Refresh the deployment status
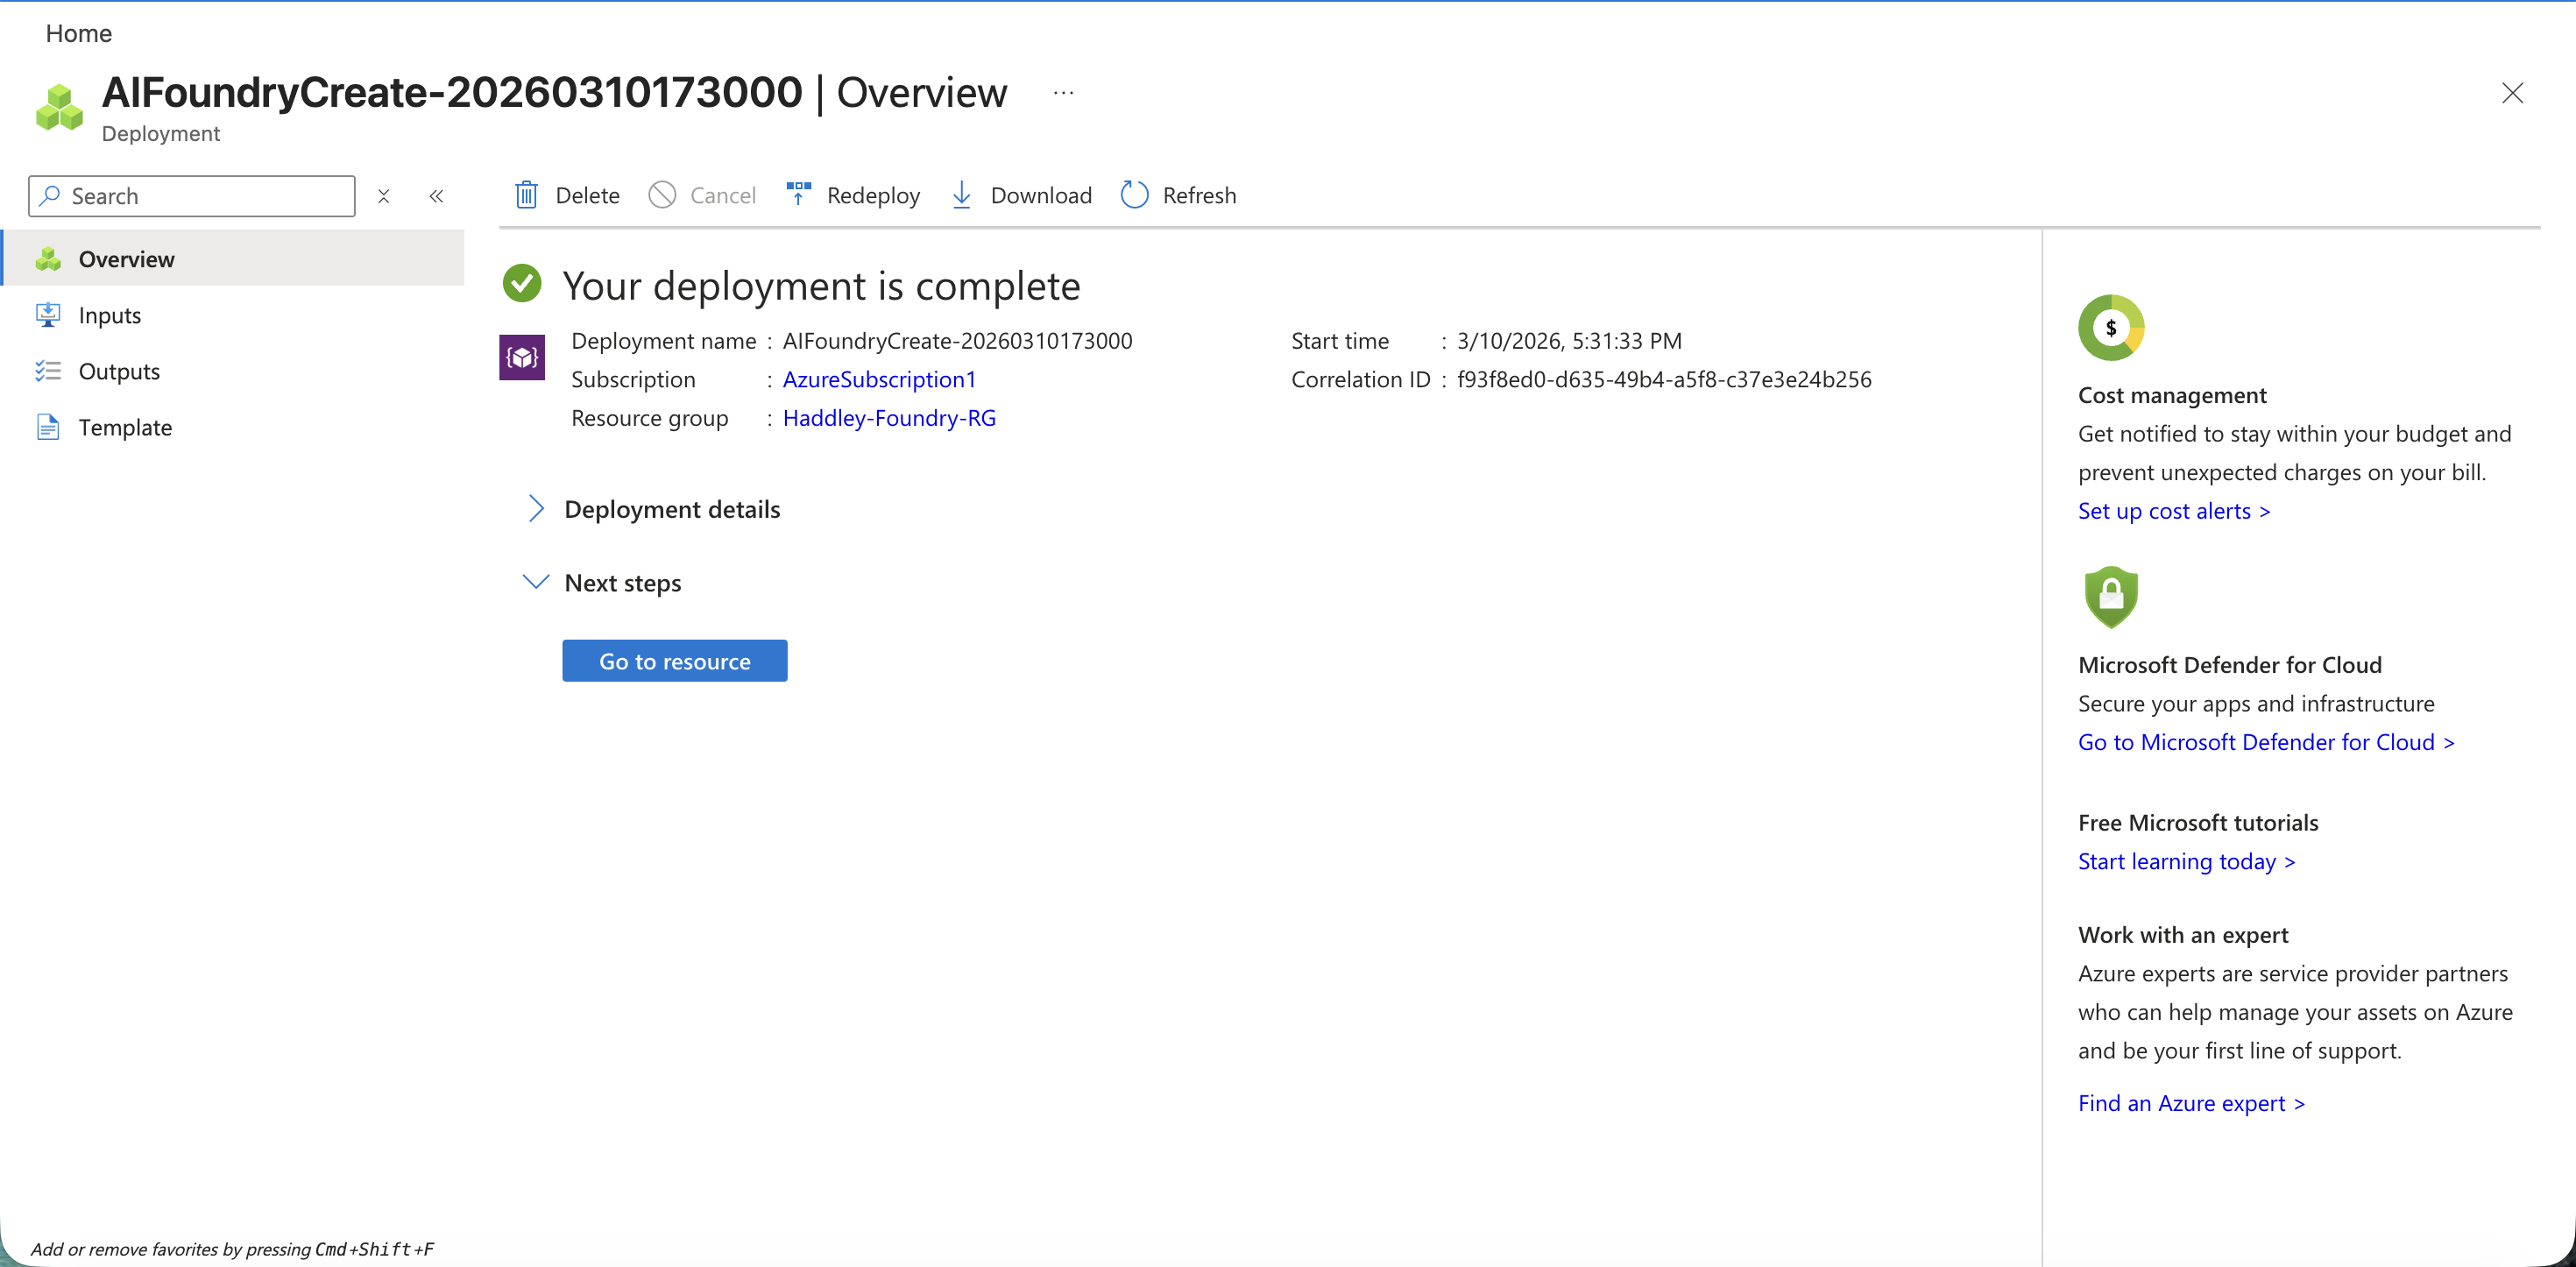The height and width of the screenshot is (1267, 2576). tap(1134, 195)
